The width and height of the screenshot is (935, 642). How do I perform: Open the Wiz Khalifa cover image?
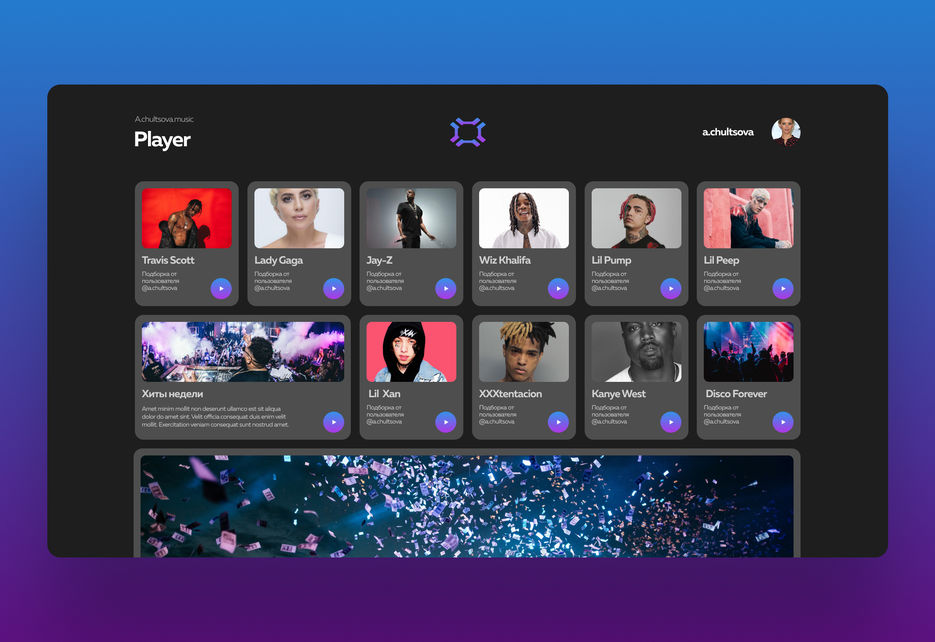[x=524, y=218]
